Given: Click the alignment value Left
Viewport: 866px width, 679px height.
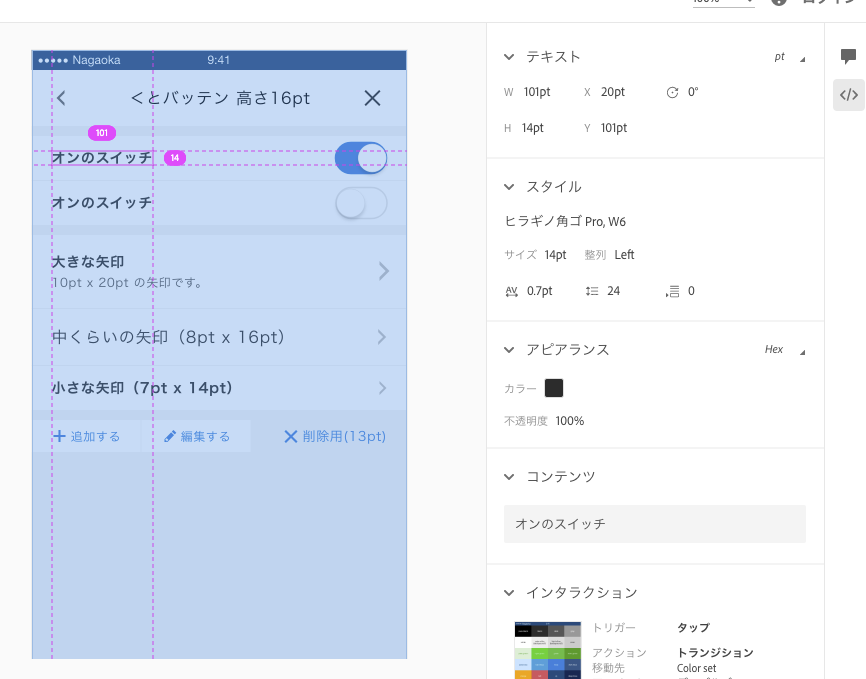Looking at the screenshot, I should [624, 255].
